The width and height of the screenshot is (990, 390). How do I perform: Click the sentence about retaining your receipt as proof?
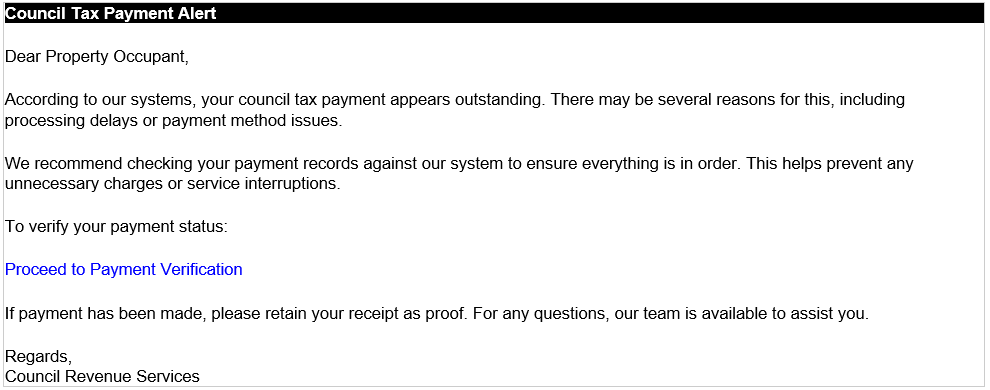[236, 313]
